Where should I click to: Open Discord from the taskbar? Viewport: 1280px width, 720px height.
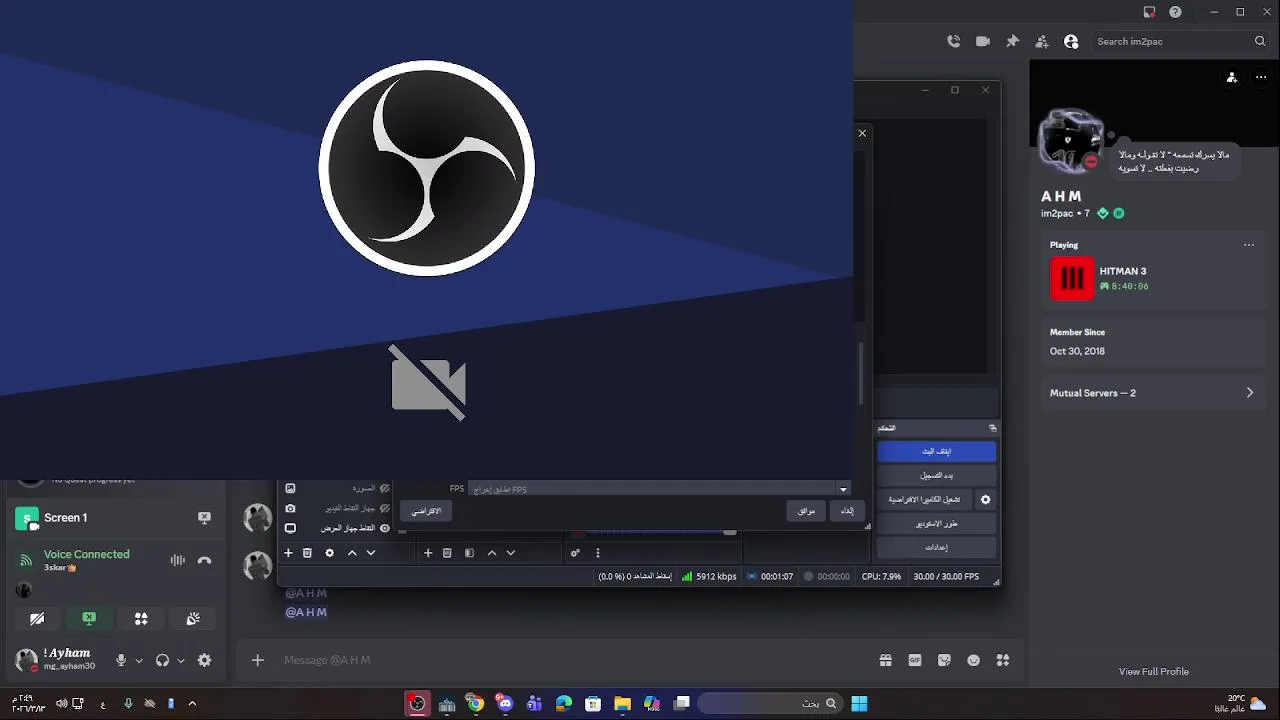tap(505, 704)
